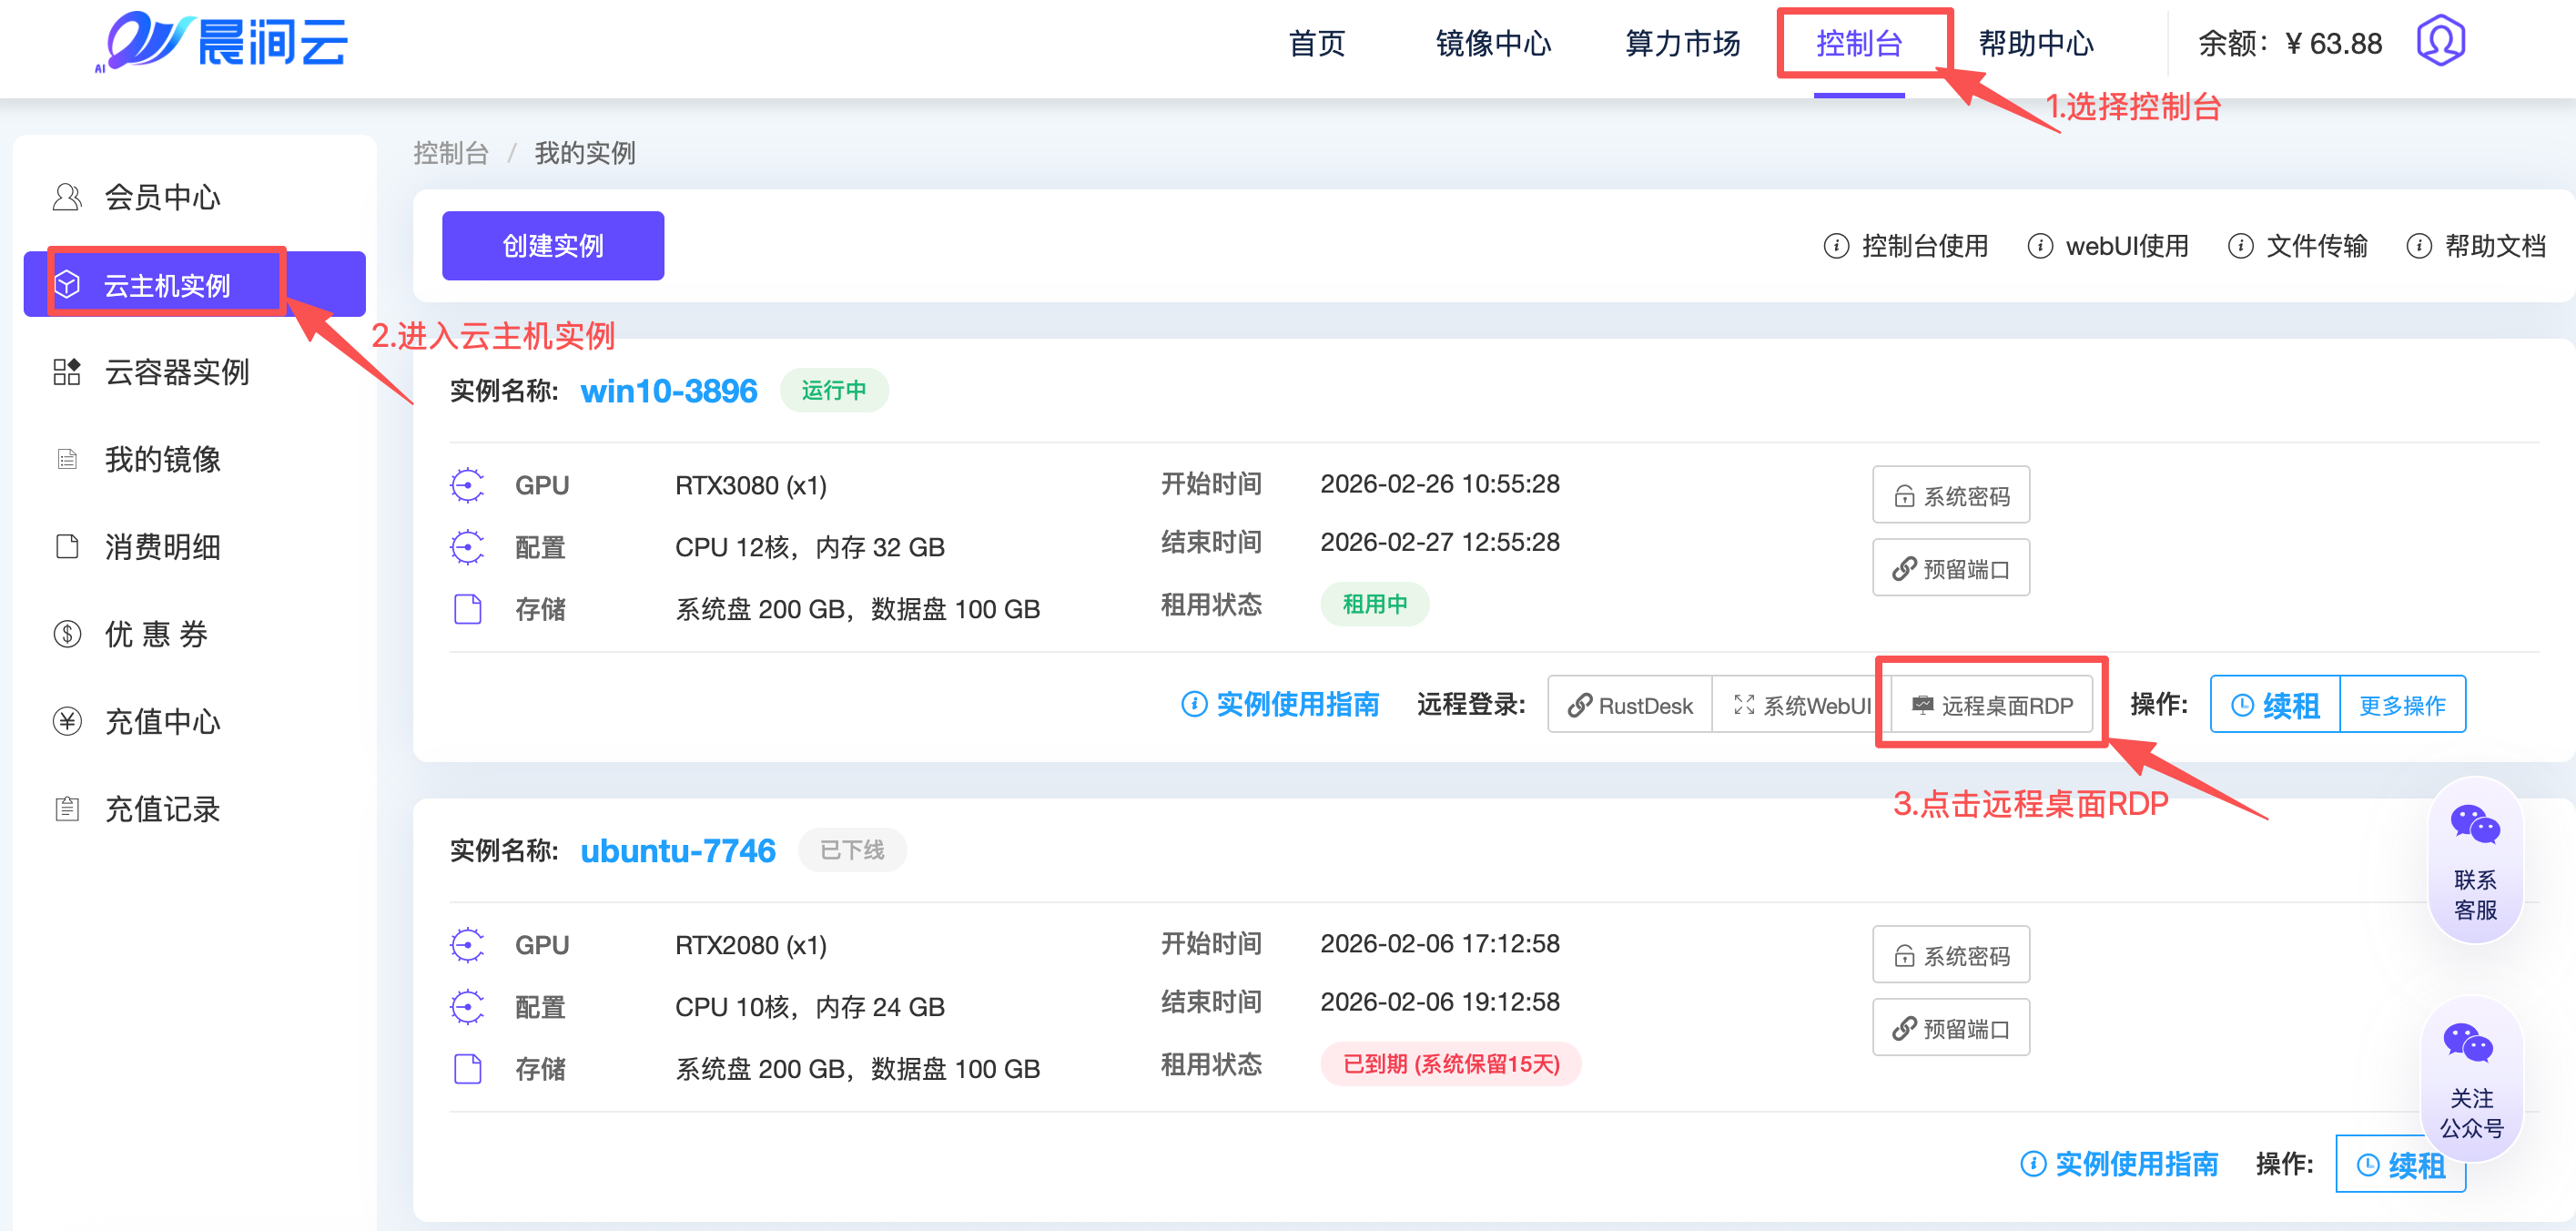
Task: Open the win10-3896 instance name link
Action: click(668, 390)
